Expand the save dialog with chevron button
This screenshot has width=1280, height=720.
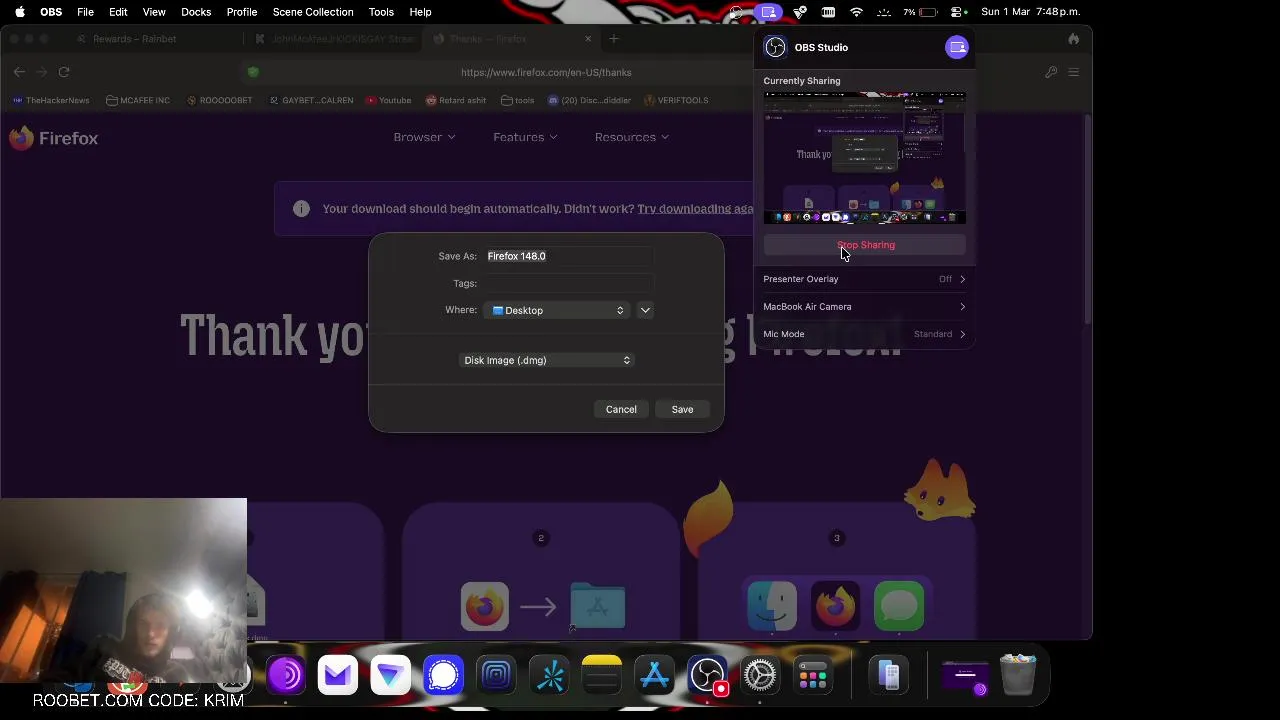[x=645, y=310]
